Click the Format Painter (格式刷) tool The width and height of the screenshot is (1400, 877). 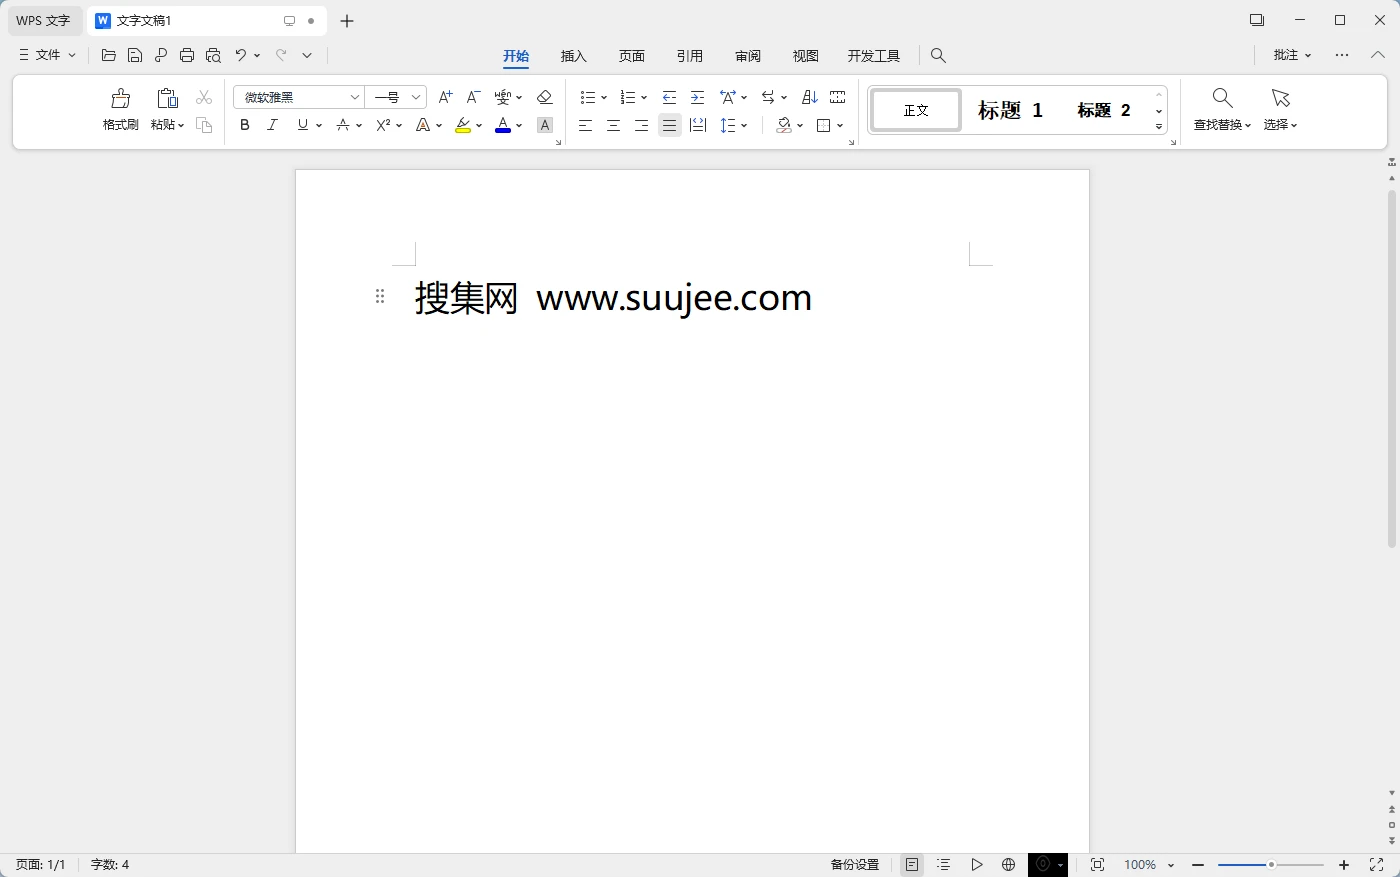pos(121,109)
